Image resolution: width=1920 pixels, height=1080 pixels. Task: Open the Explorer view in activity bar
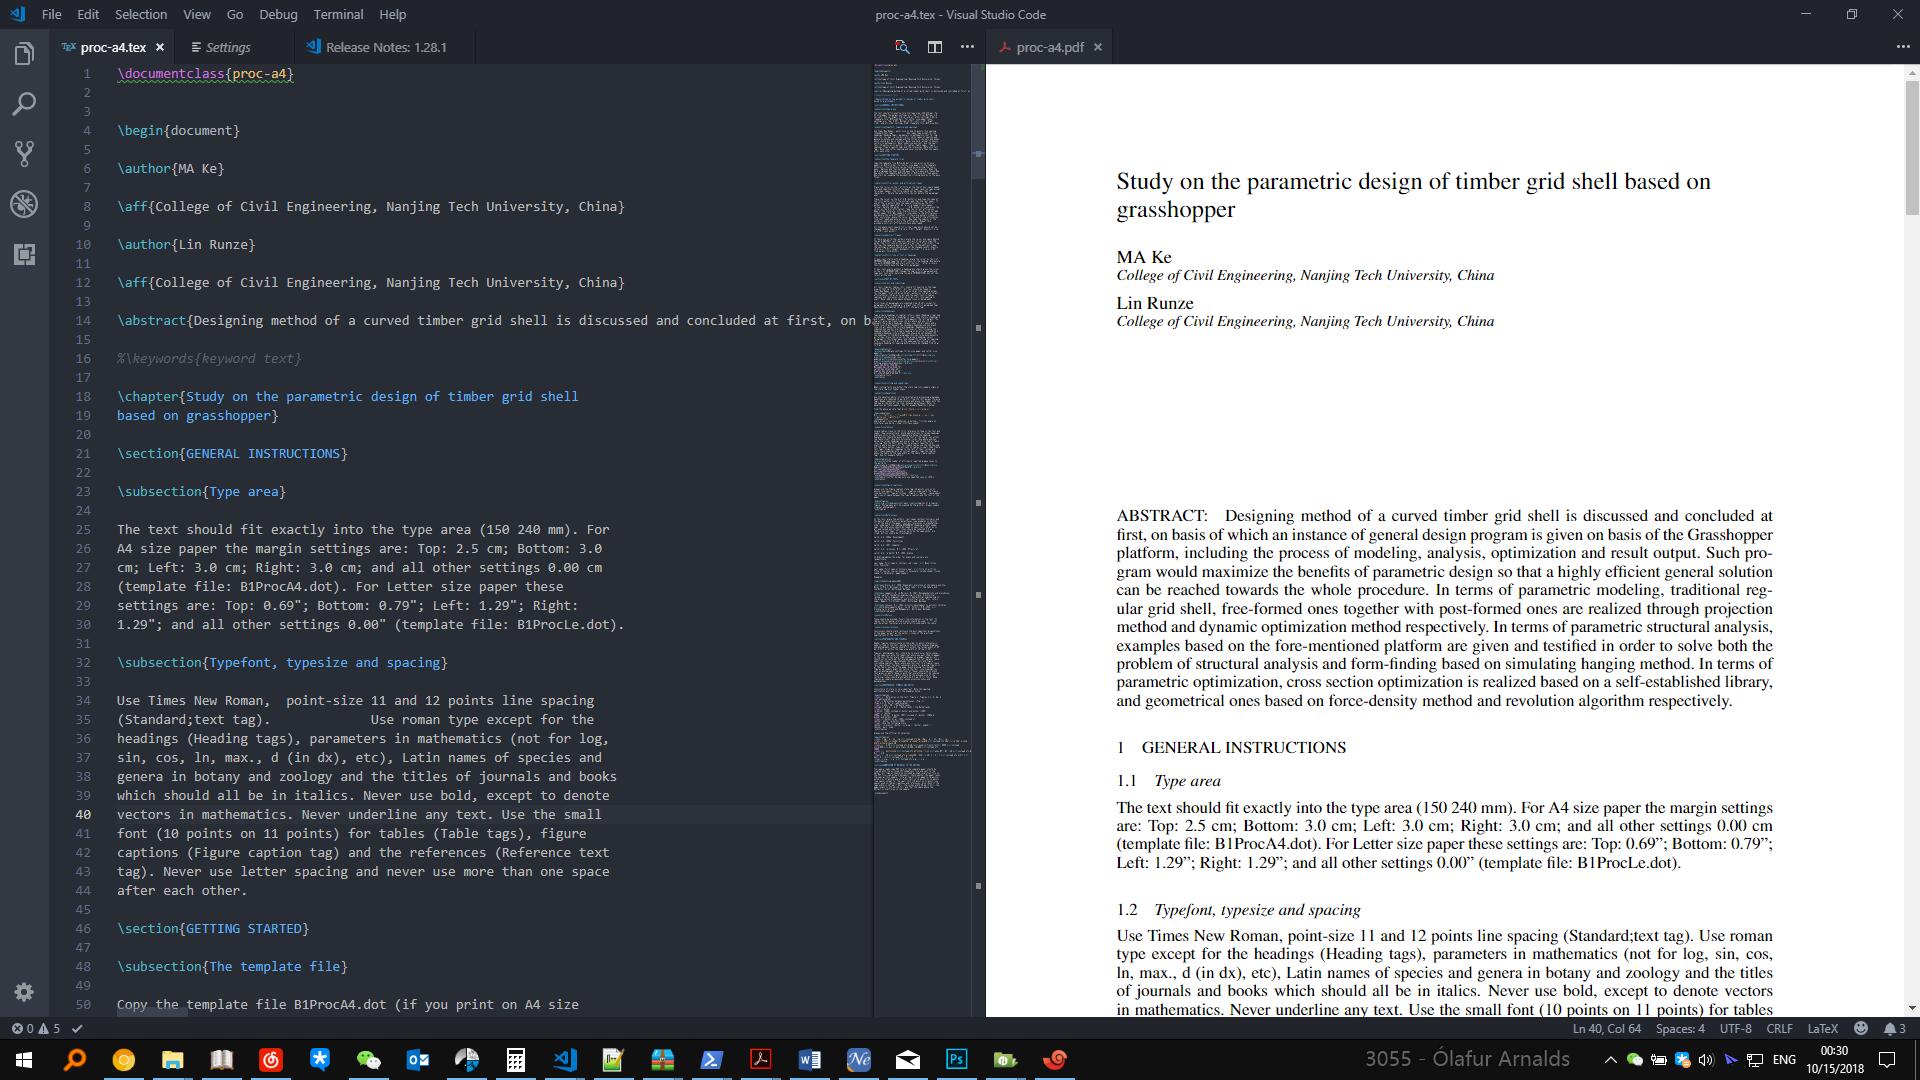pyautogui.click(x=24, y=54)
